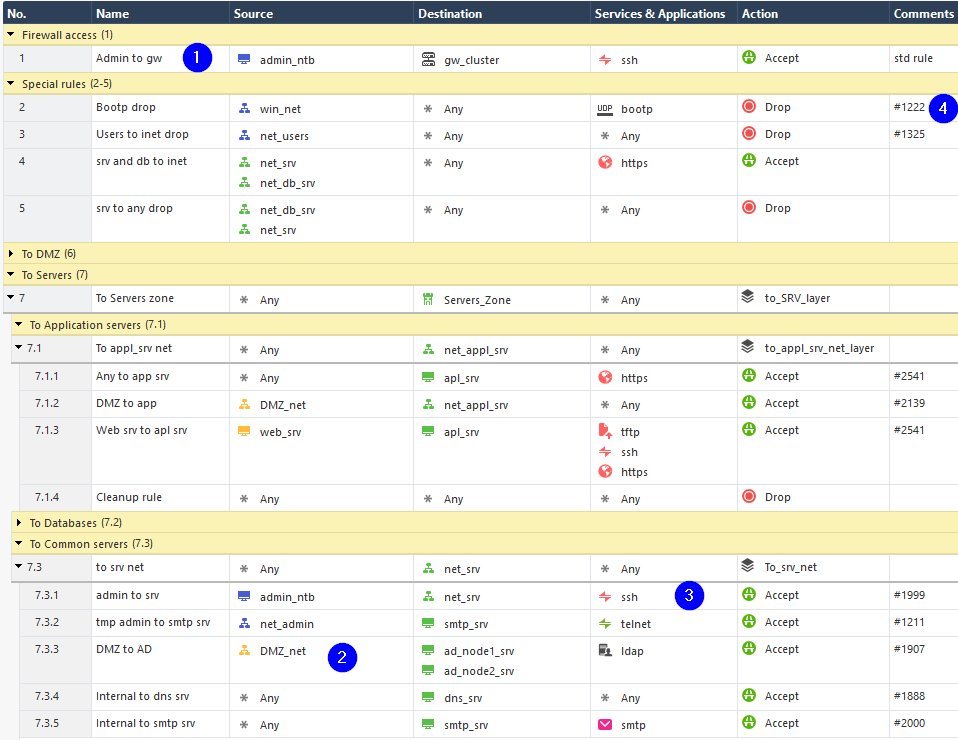Click net_srv source in rule 4
The image size is (958, 740).
[278, 163]
